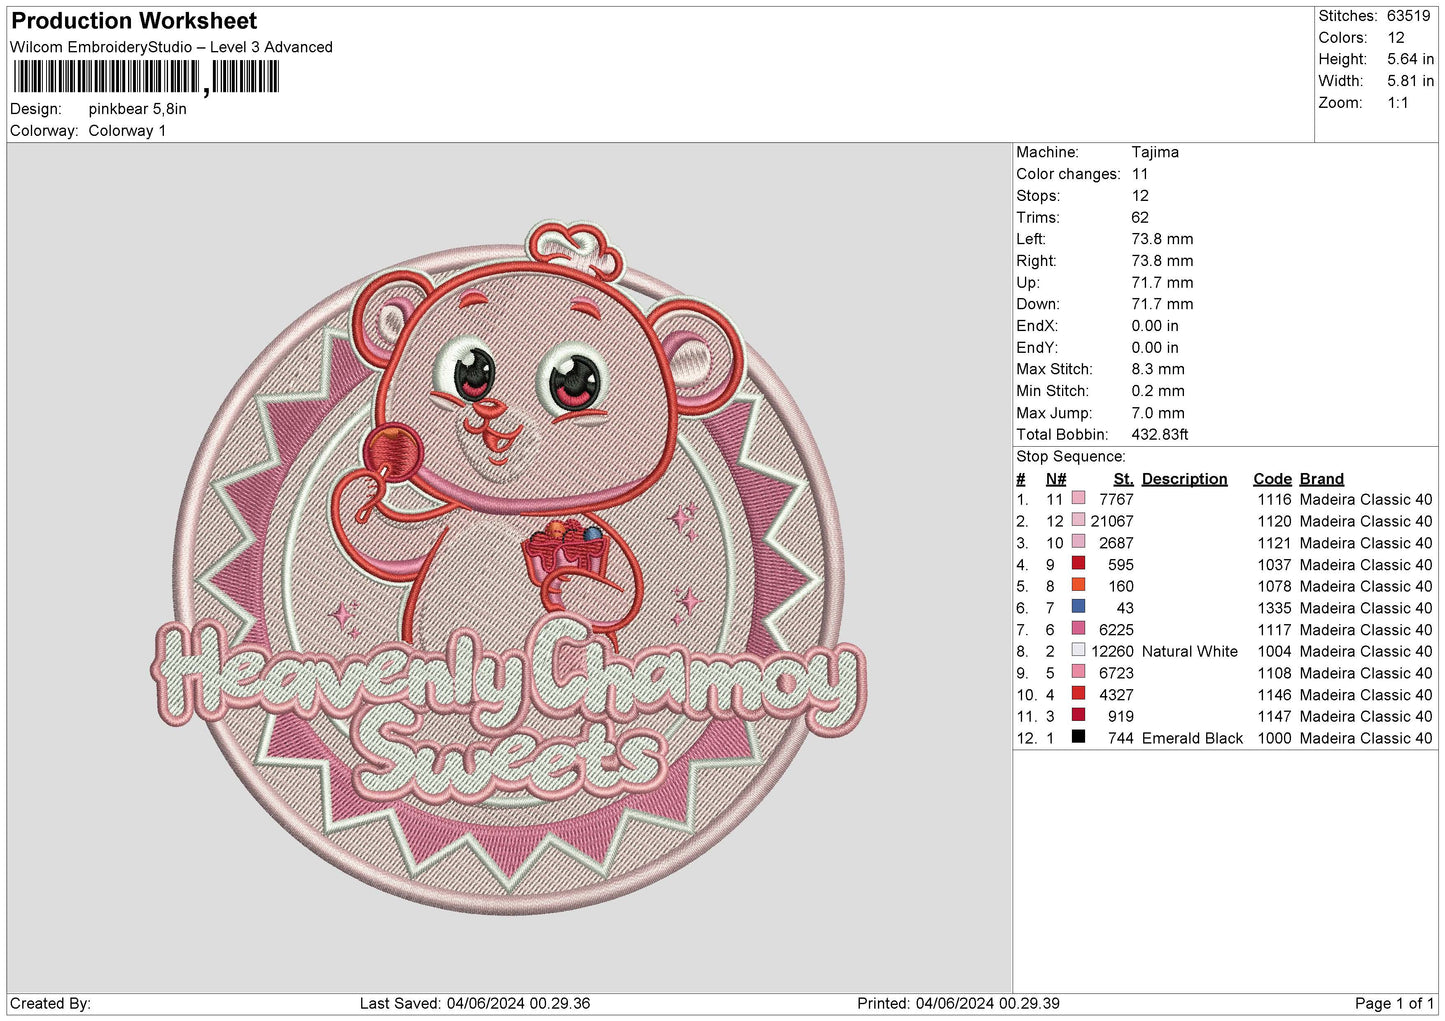Click the 'Stop Sequence:' heading
This screenshot has width=1445, height=1021.
pyautogui.click(x=1070, y=457)
